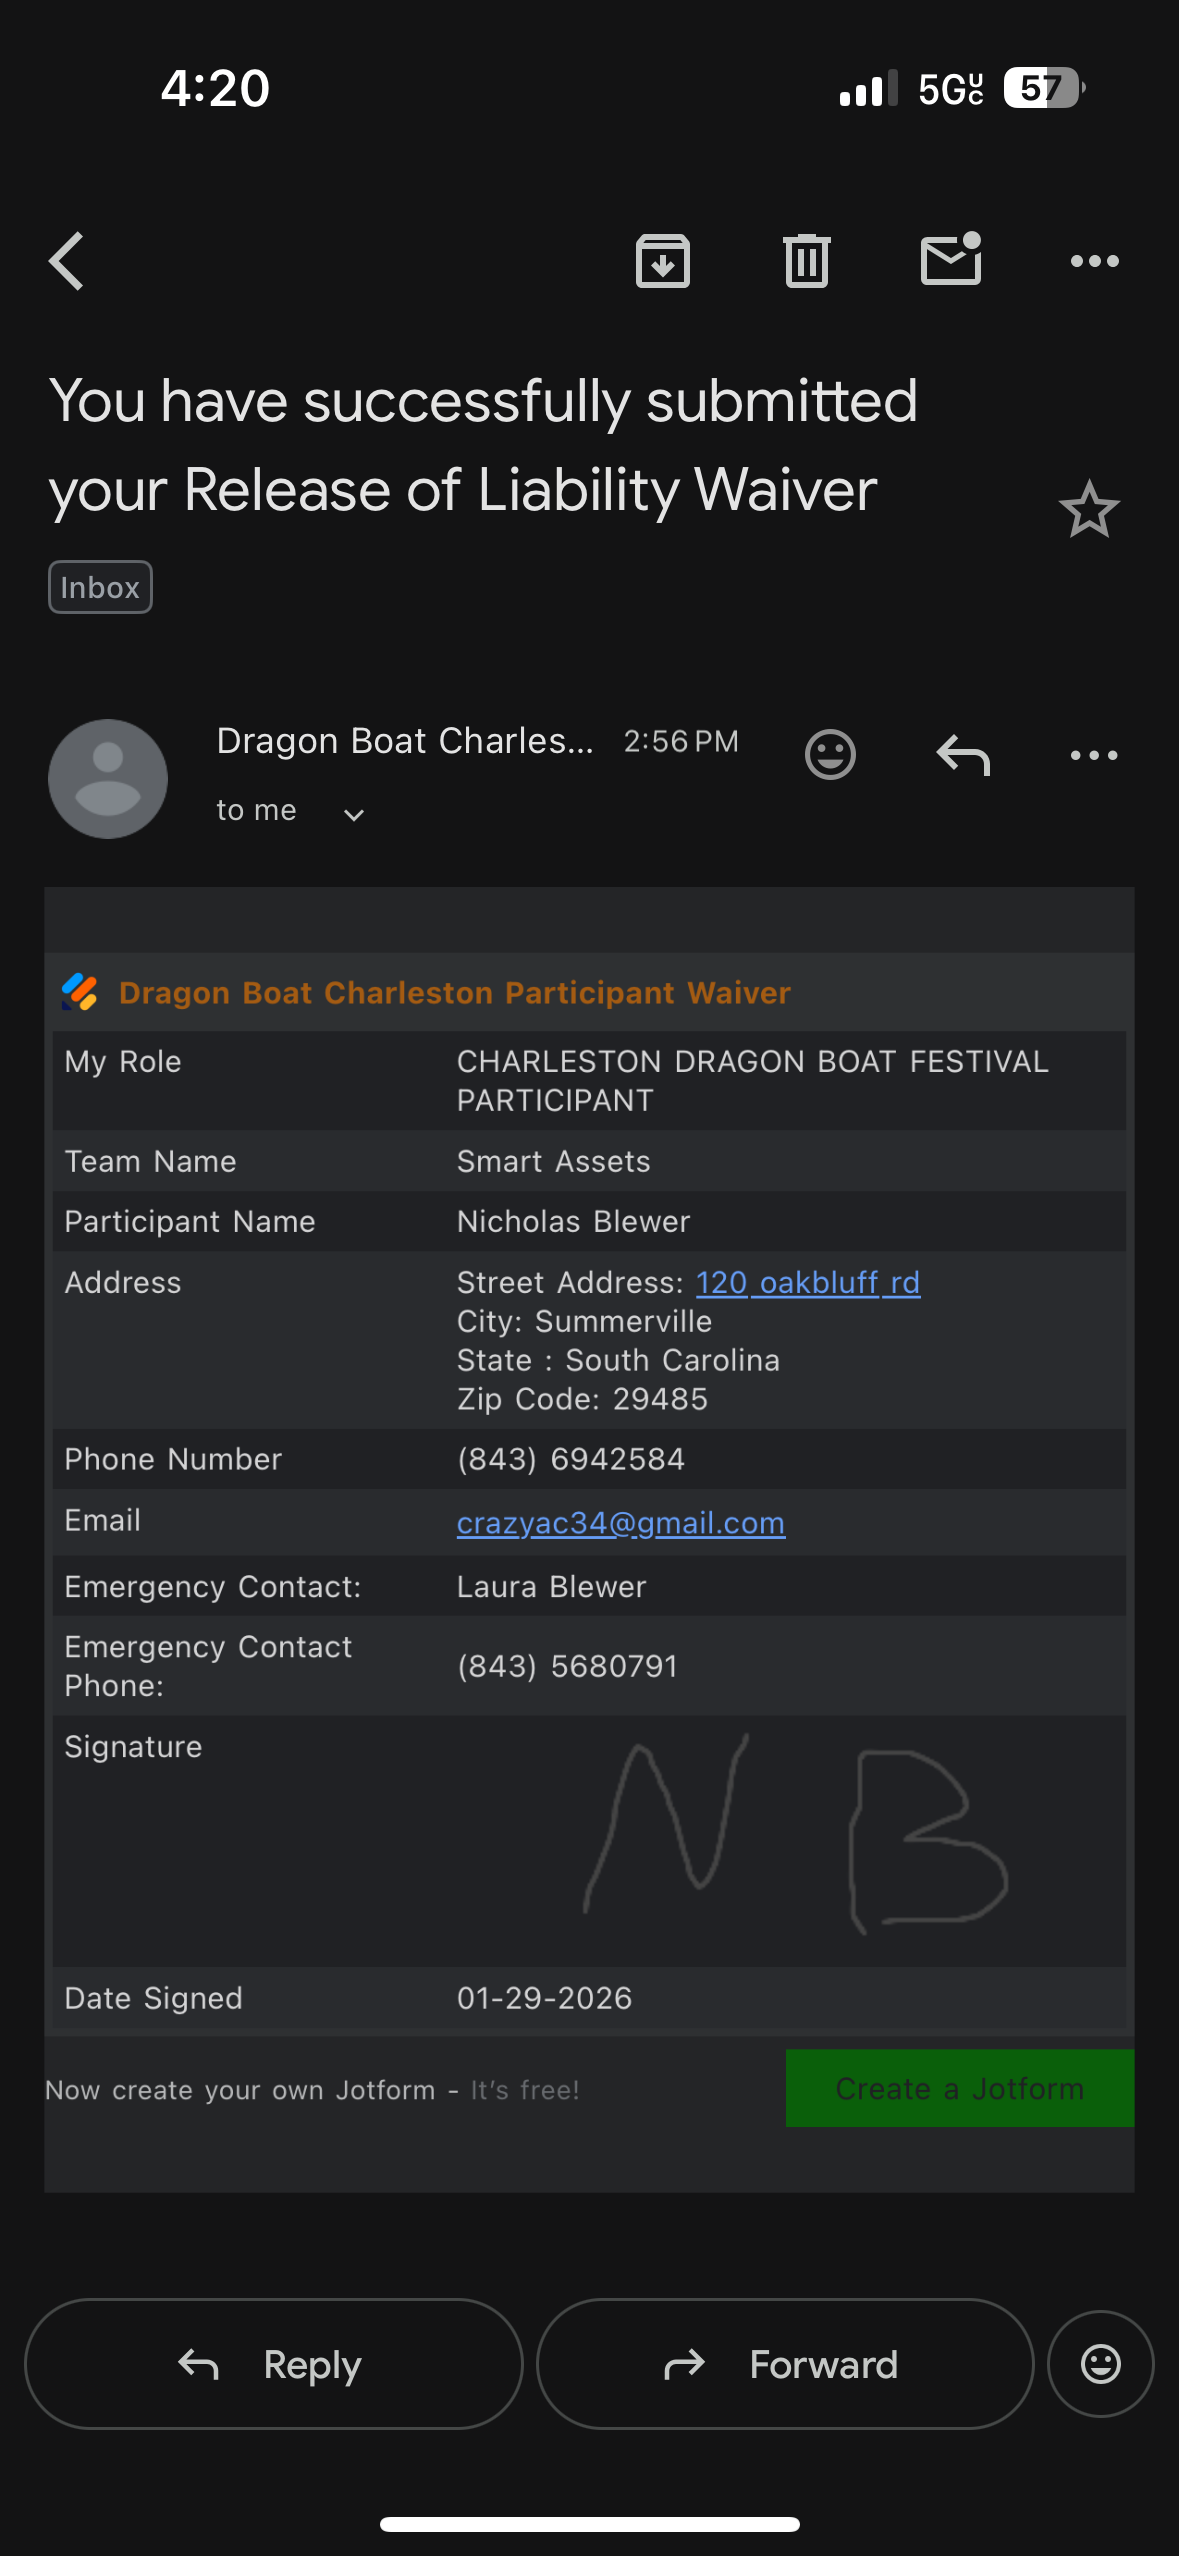Delete this email with trash icon
Screen dimensions: 1179x2556
pos(806,262)
